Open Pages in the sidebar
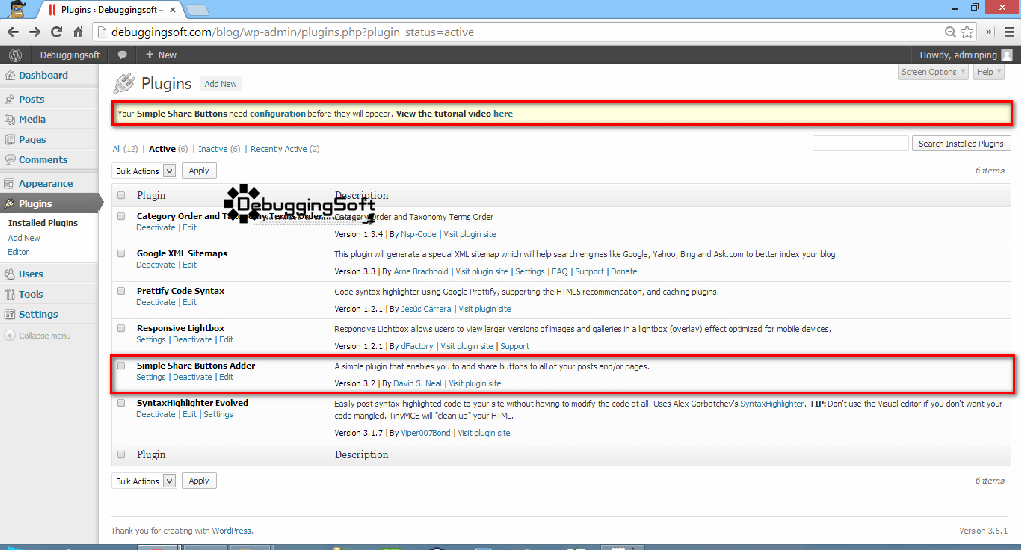The height and width of the screenshot is (550, 1021). (32, 140)
